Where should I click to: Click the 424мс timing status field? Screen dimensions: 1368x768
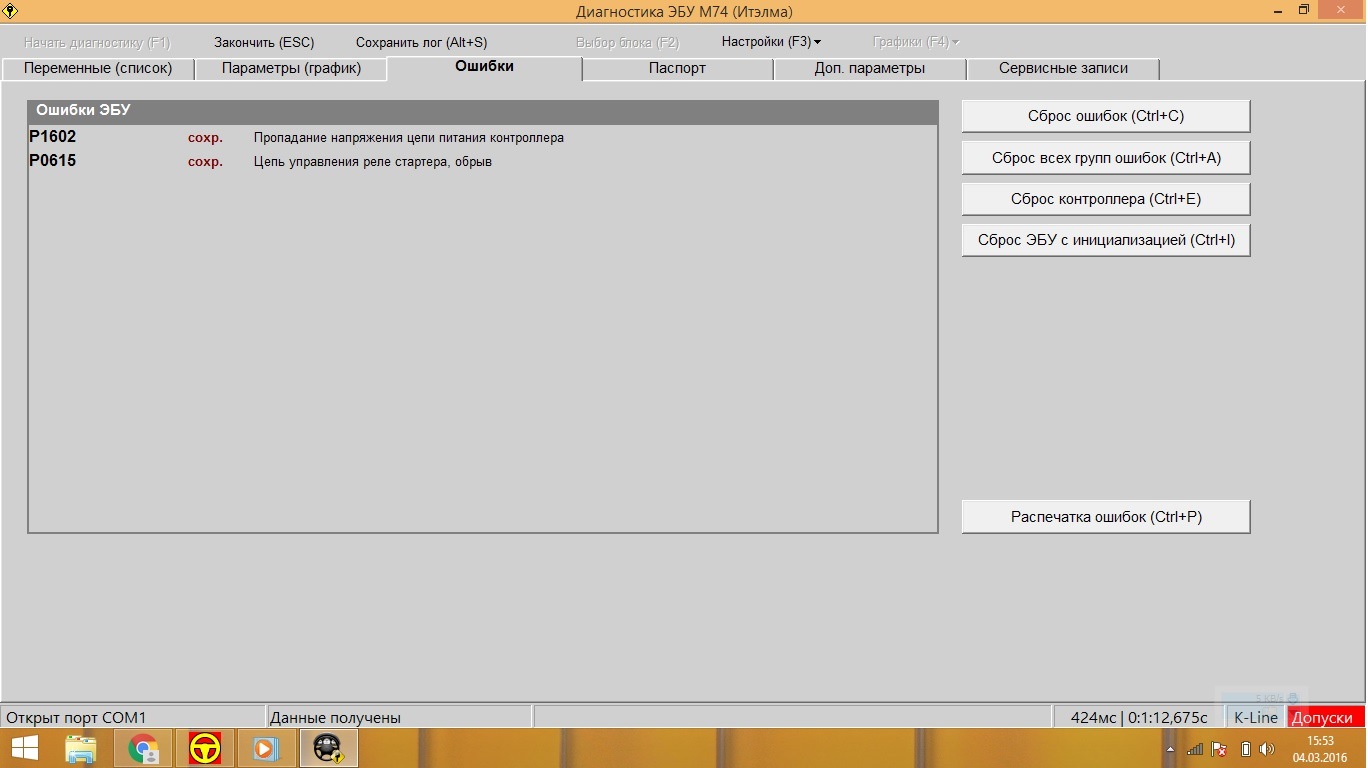[1139, 718]
